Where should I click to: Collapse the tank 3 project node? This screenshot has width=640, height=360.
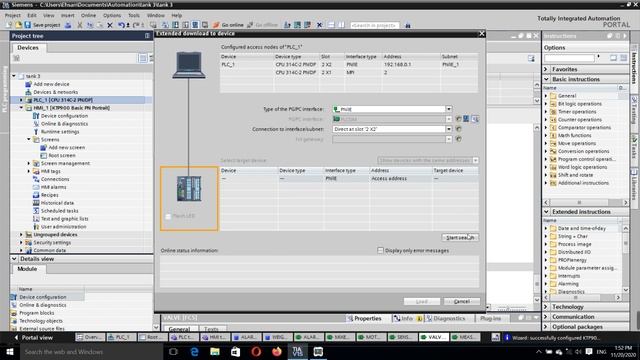click(x=14, y=76)
